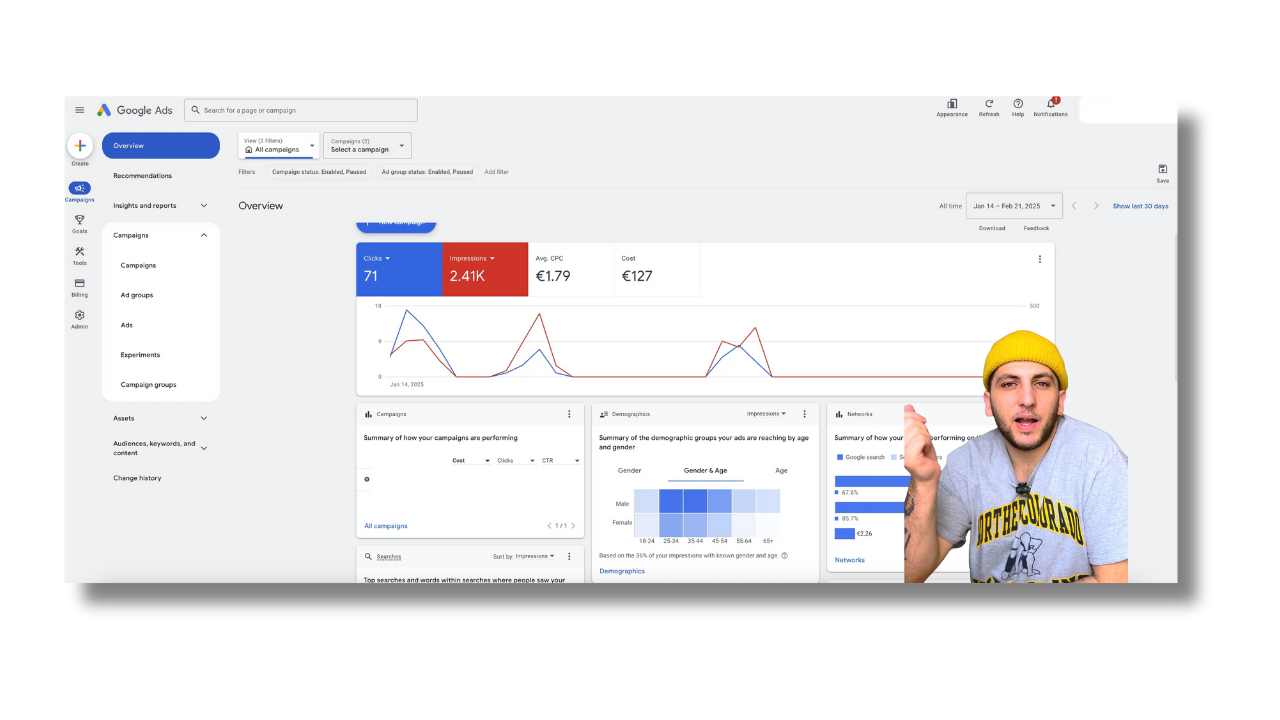Screen dimensions: 1280x720
Task: Select the Campaigns icon in left sidebar
Action: click(x=80, y=188)
